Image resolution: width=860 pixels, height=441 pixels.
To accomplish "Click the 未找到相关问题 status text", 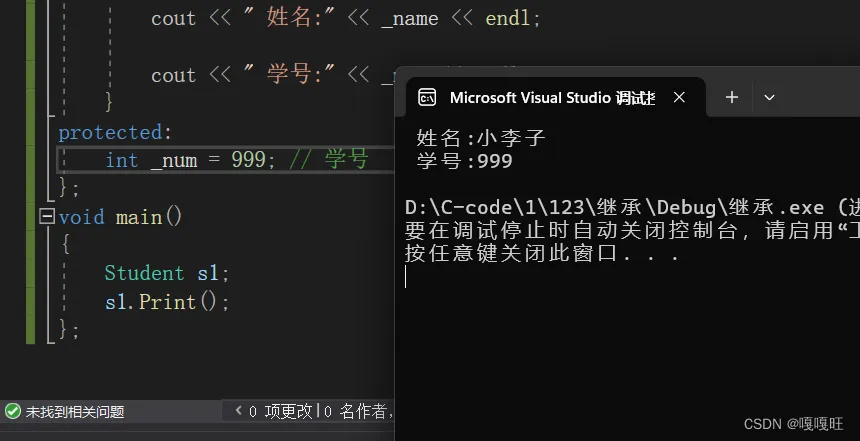I will pos(75,411).
